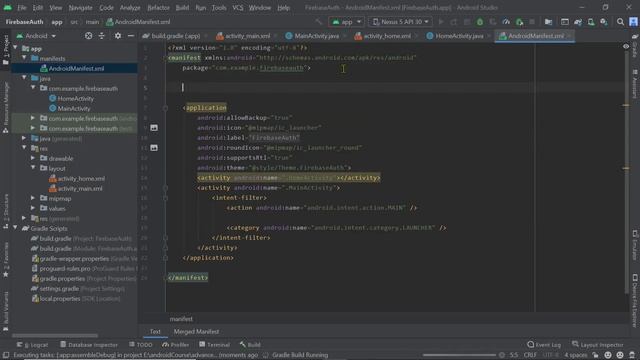The width and height of the screenshot is (640, 360).
Task: Switch to build.gradle (app) editor tab
Action: coord(171,36)
